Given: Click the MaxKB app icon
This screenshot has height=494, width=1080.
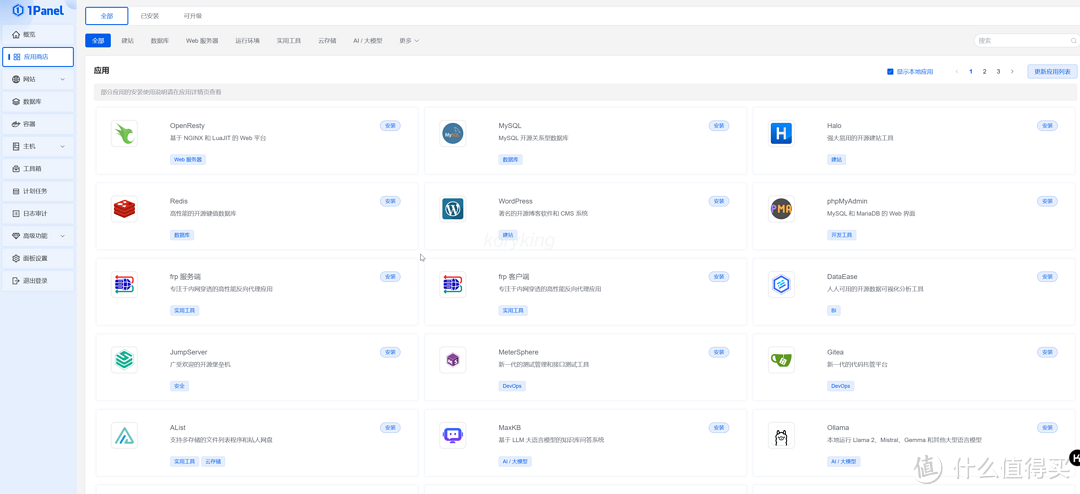Looking at the screenshot, I should tap(453, 435).
